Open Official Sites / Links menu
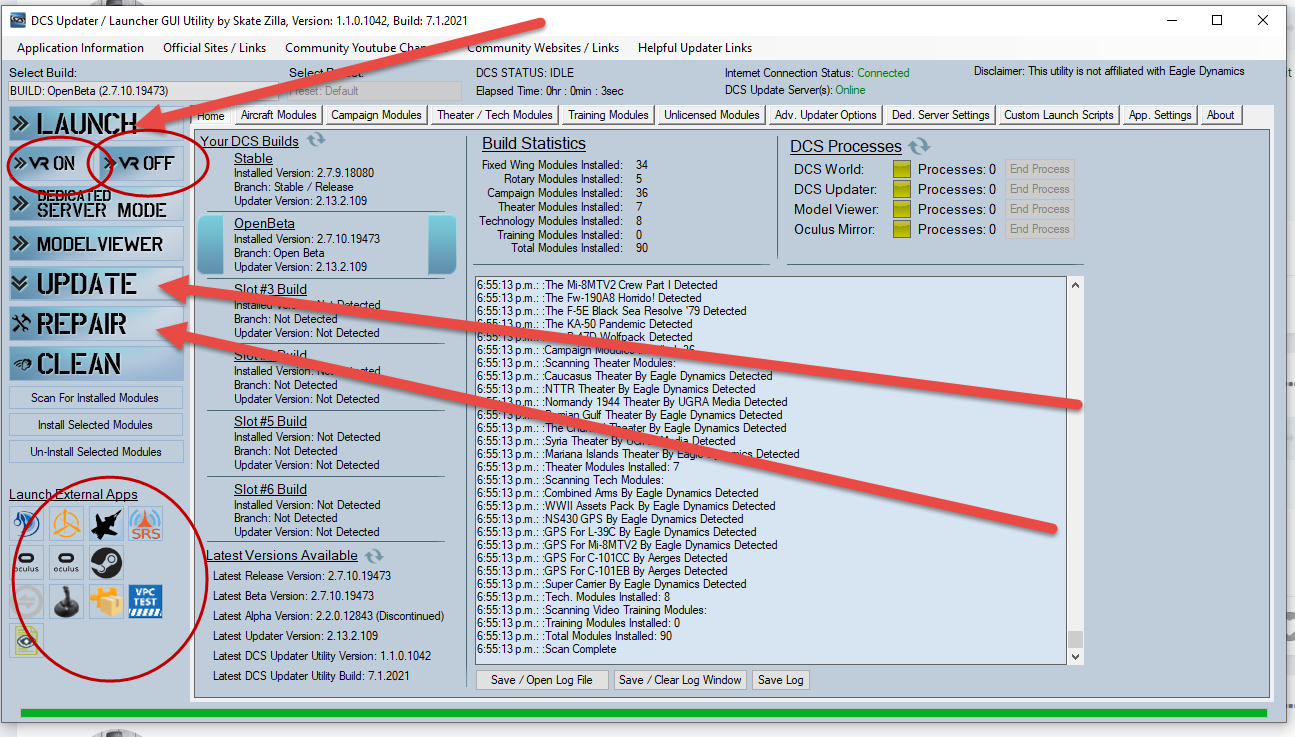This screenshot has height=737, width=1295. pyautogui.click(x=215, y=48)
